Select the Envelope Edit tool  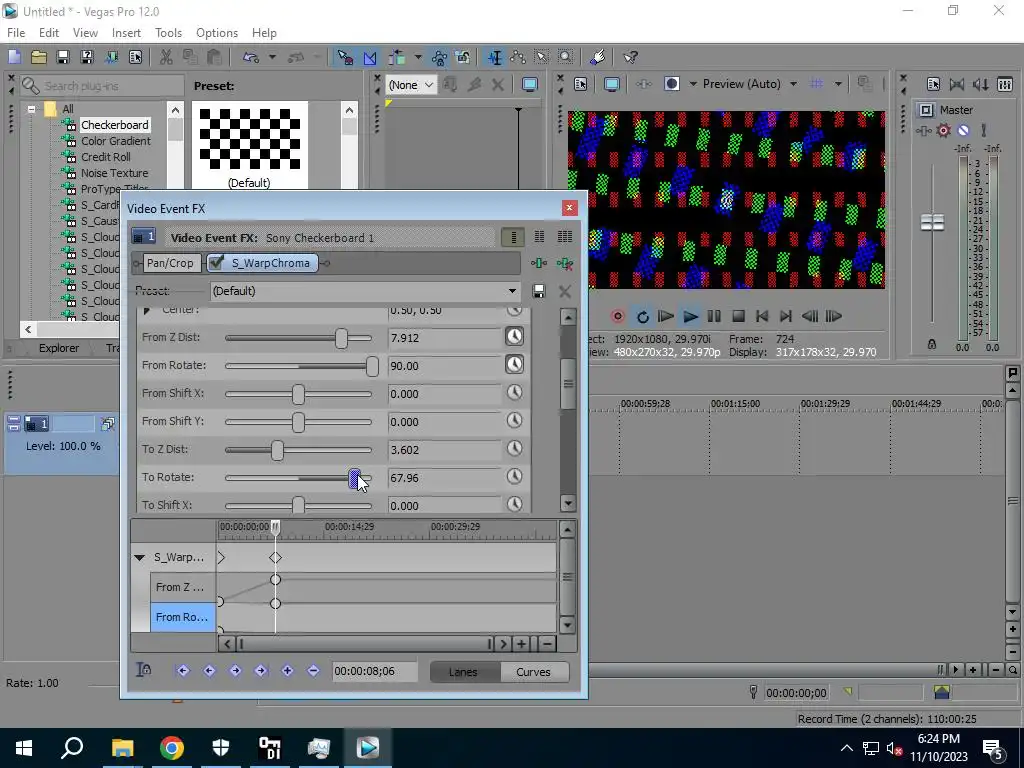coord(519,57)
